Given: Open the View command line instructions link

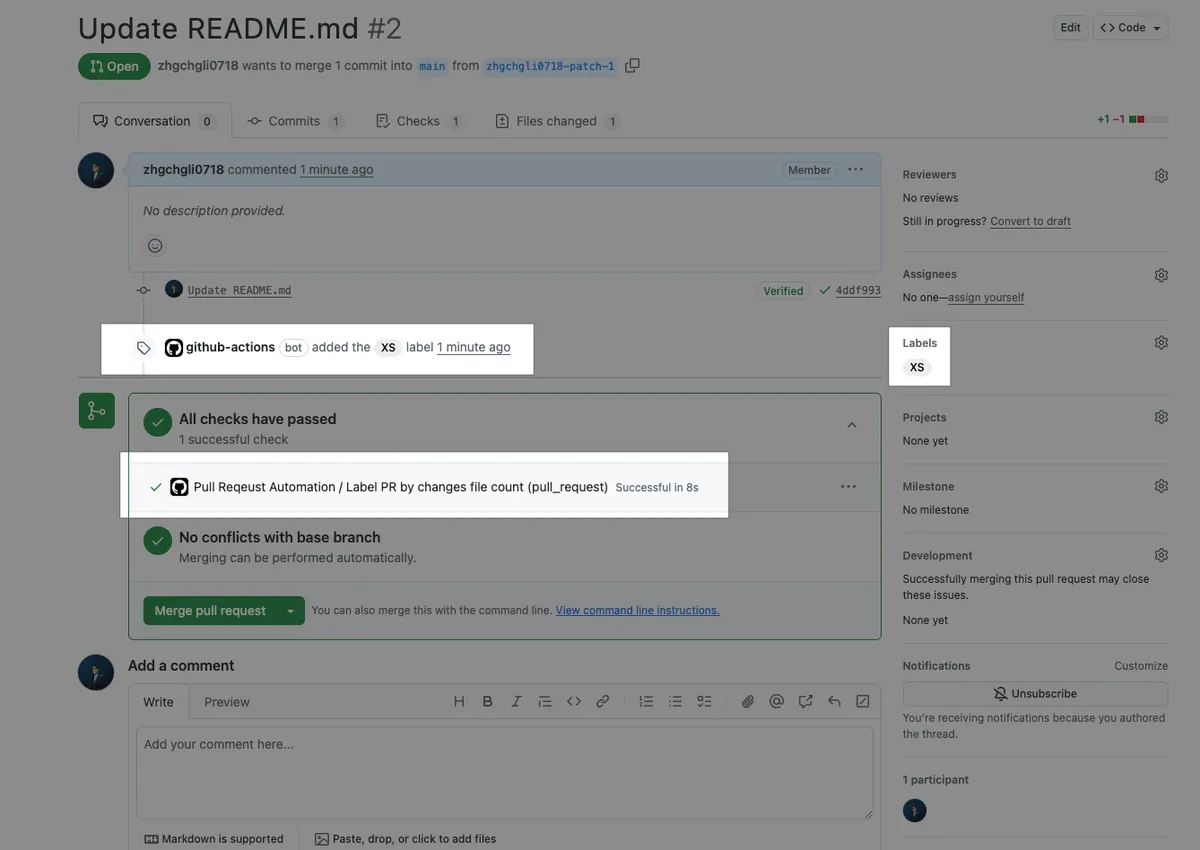Looking at the screenshot, I should [x=637, y=610].
